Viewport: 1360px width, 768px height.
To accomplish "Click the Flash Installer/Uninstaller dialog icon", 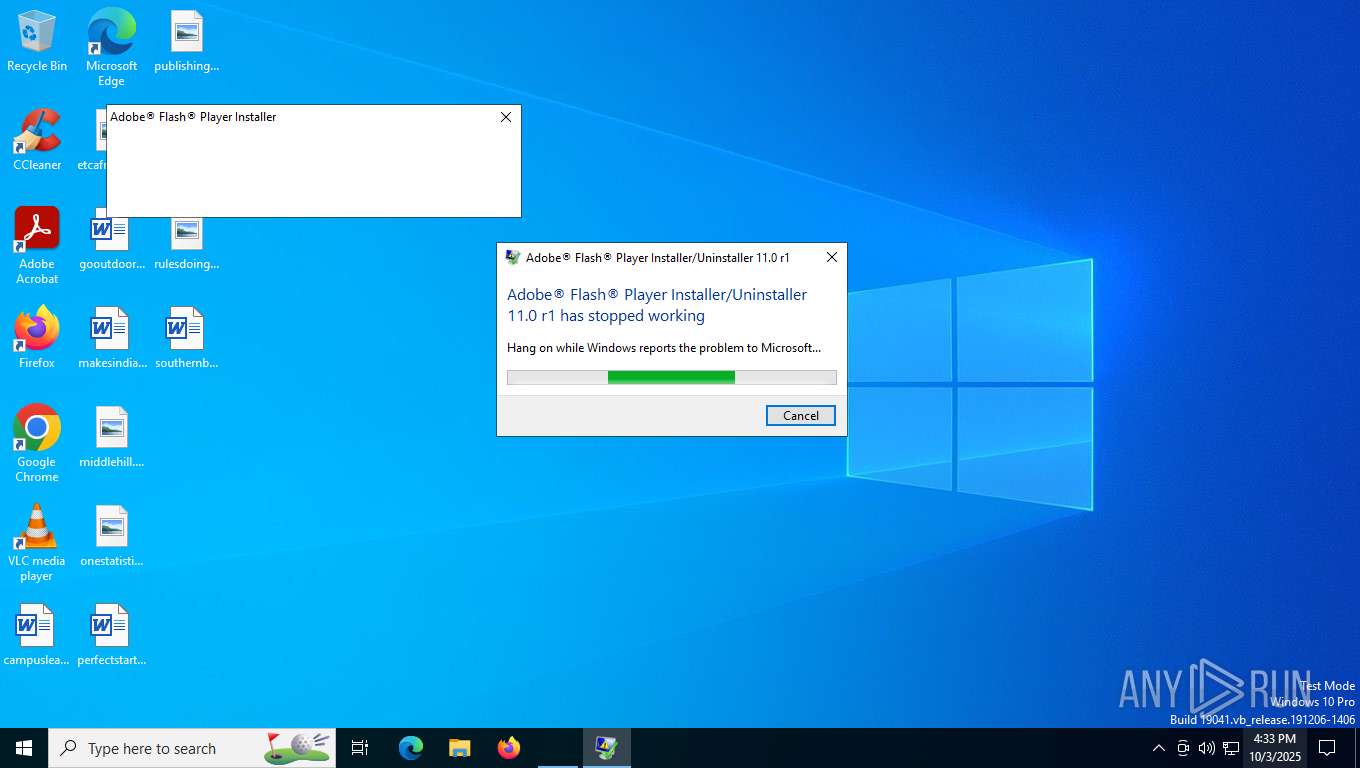I will [x=513, y=257].
